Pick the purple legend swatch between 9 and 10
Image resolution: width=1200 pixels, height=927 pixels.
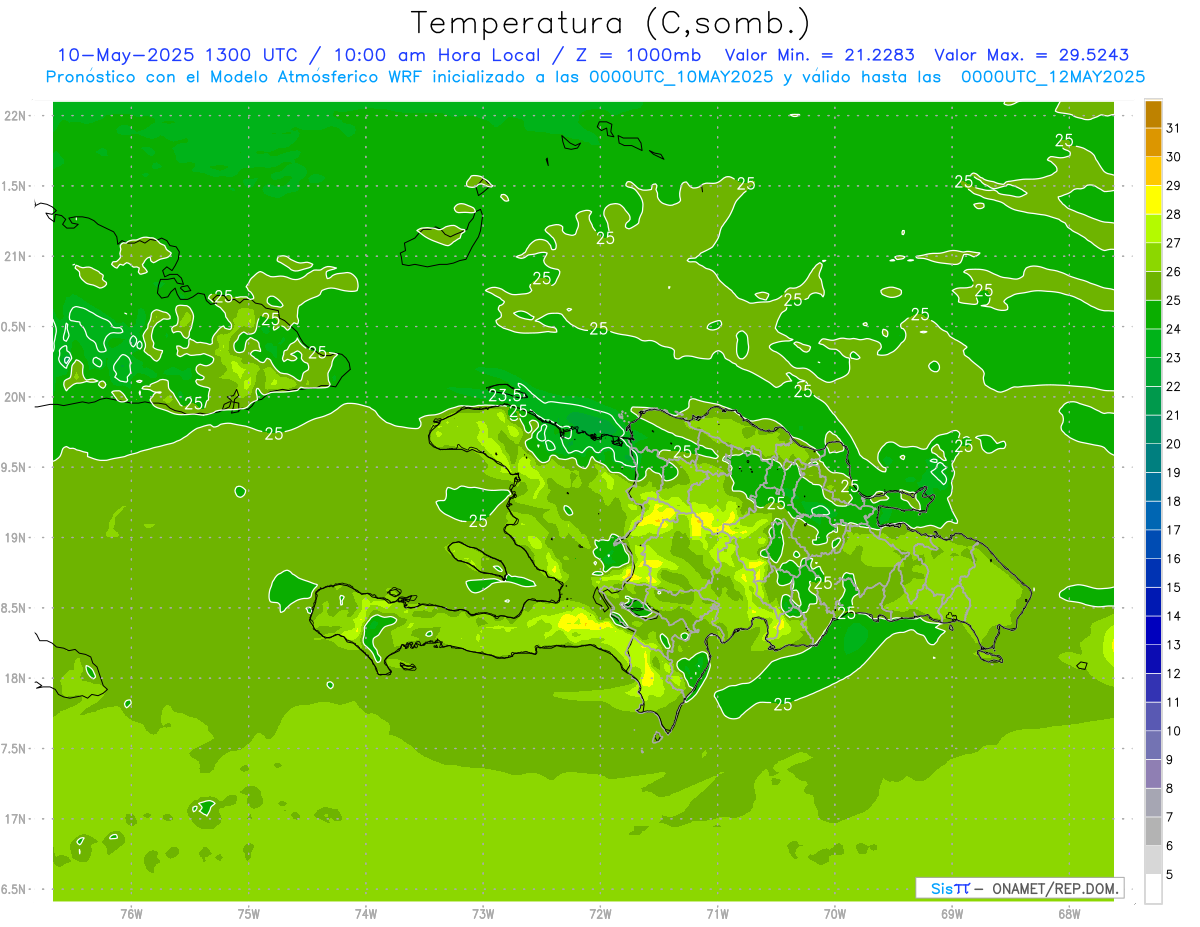[x=1153, y=746]
